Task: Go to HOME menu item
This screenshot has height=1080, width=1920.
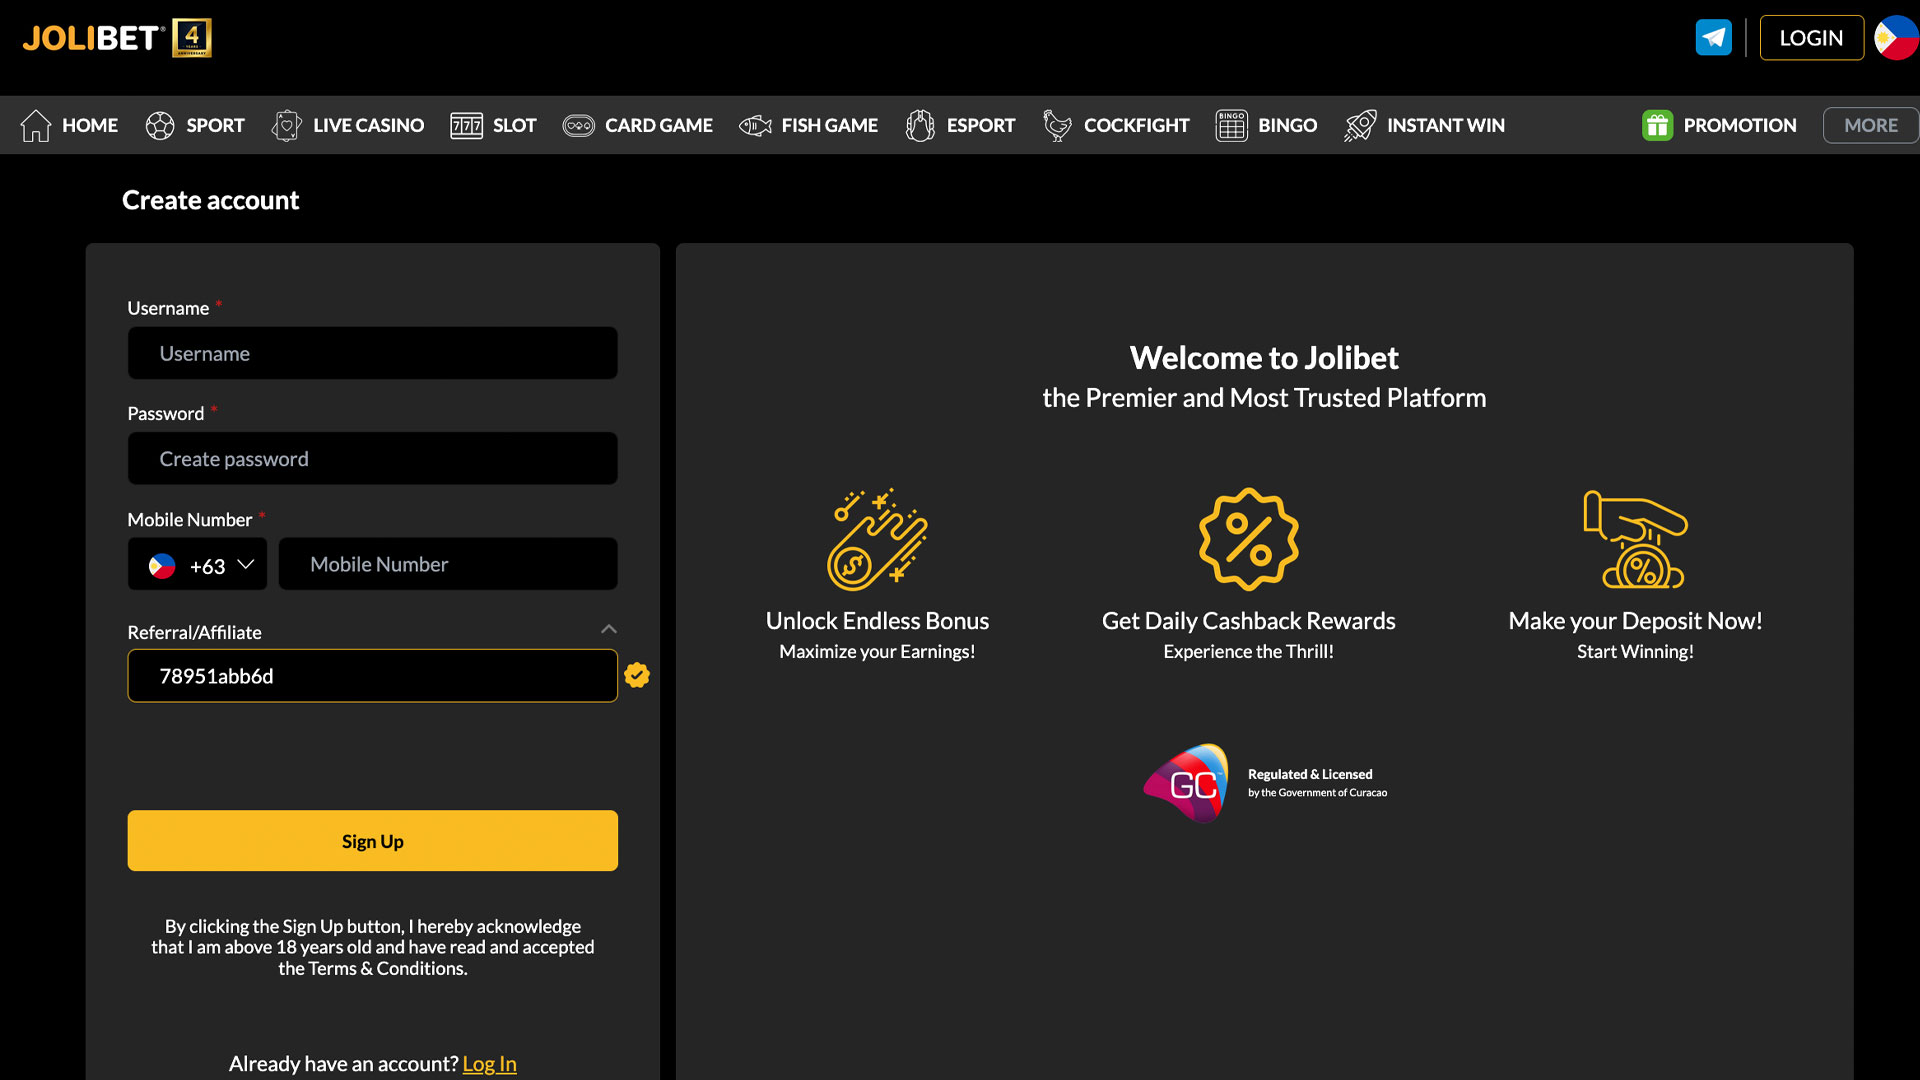Action: point(90,125)
